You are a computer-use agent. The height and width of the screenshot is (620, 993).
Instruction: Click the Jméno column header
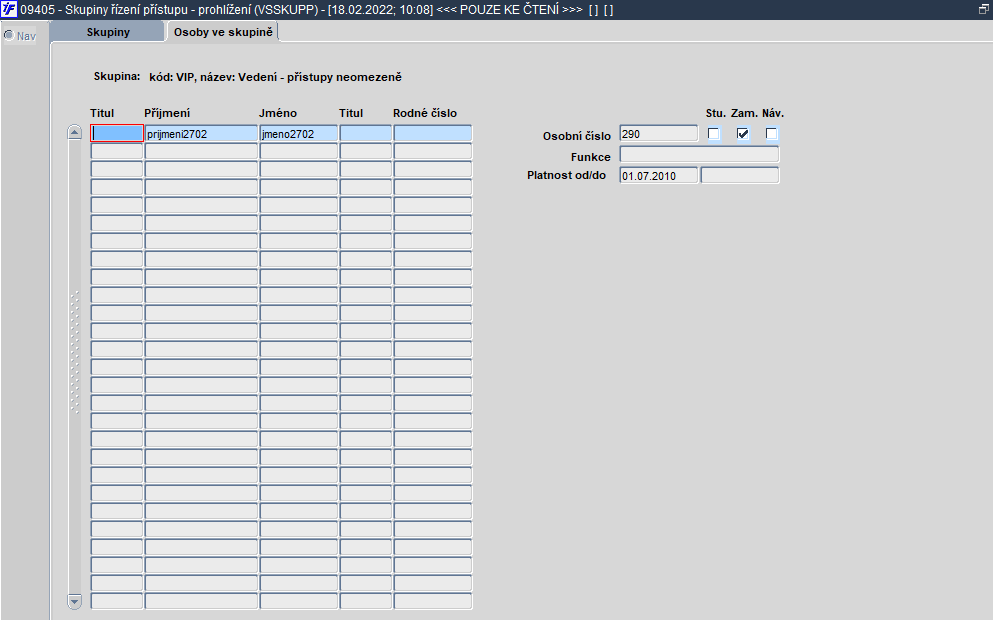[278, 113]
